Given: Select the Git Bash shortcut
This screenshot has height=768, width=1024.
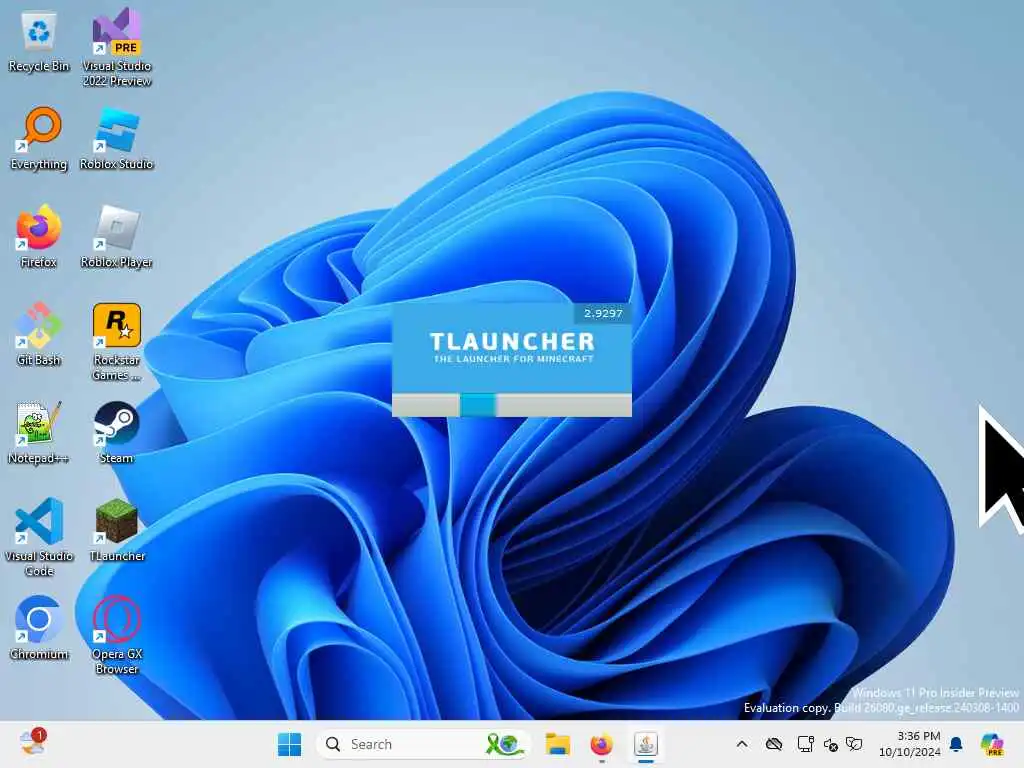Looking at the screenshot, I should (39, 334).
